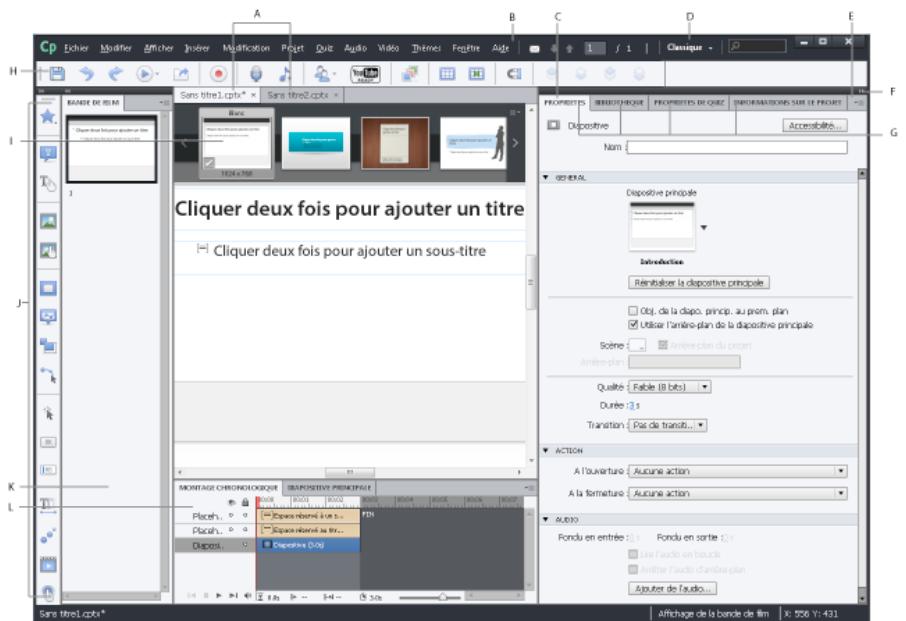This screenshot has height=621, width=906.
Task: Collapse the ACTION section
Action: [x=546, y=451]
